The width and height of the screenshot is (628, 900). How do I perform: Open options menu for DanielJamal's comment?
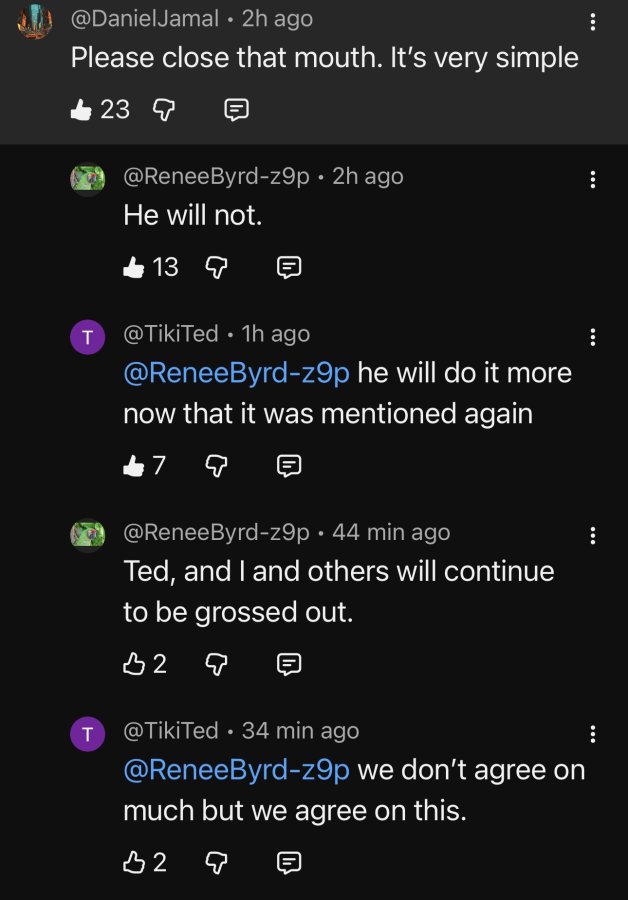pos(592,22)
